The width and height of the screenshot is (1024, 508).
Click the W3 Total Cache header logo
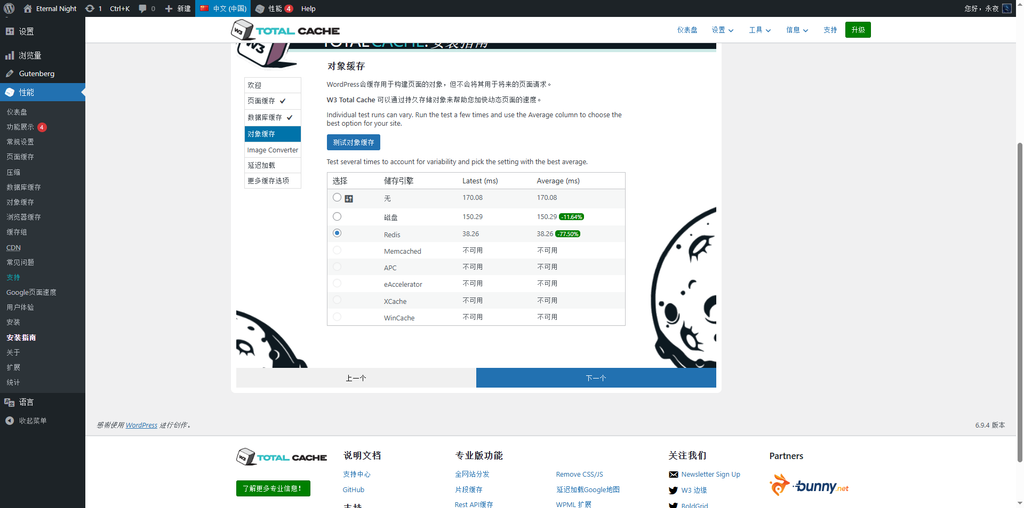click(285, 30)
